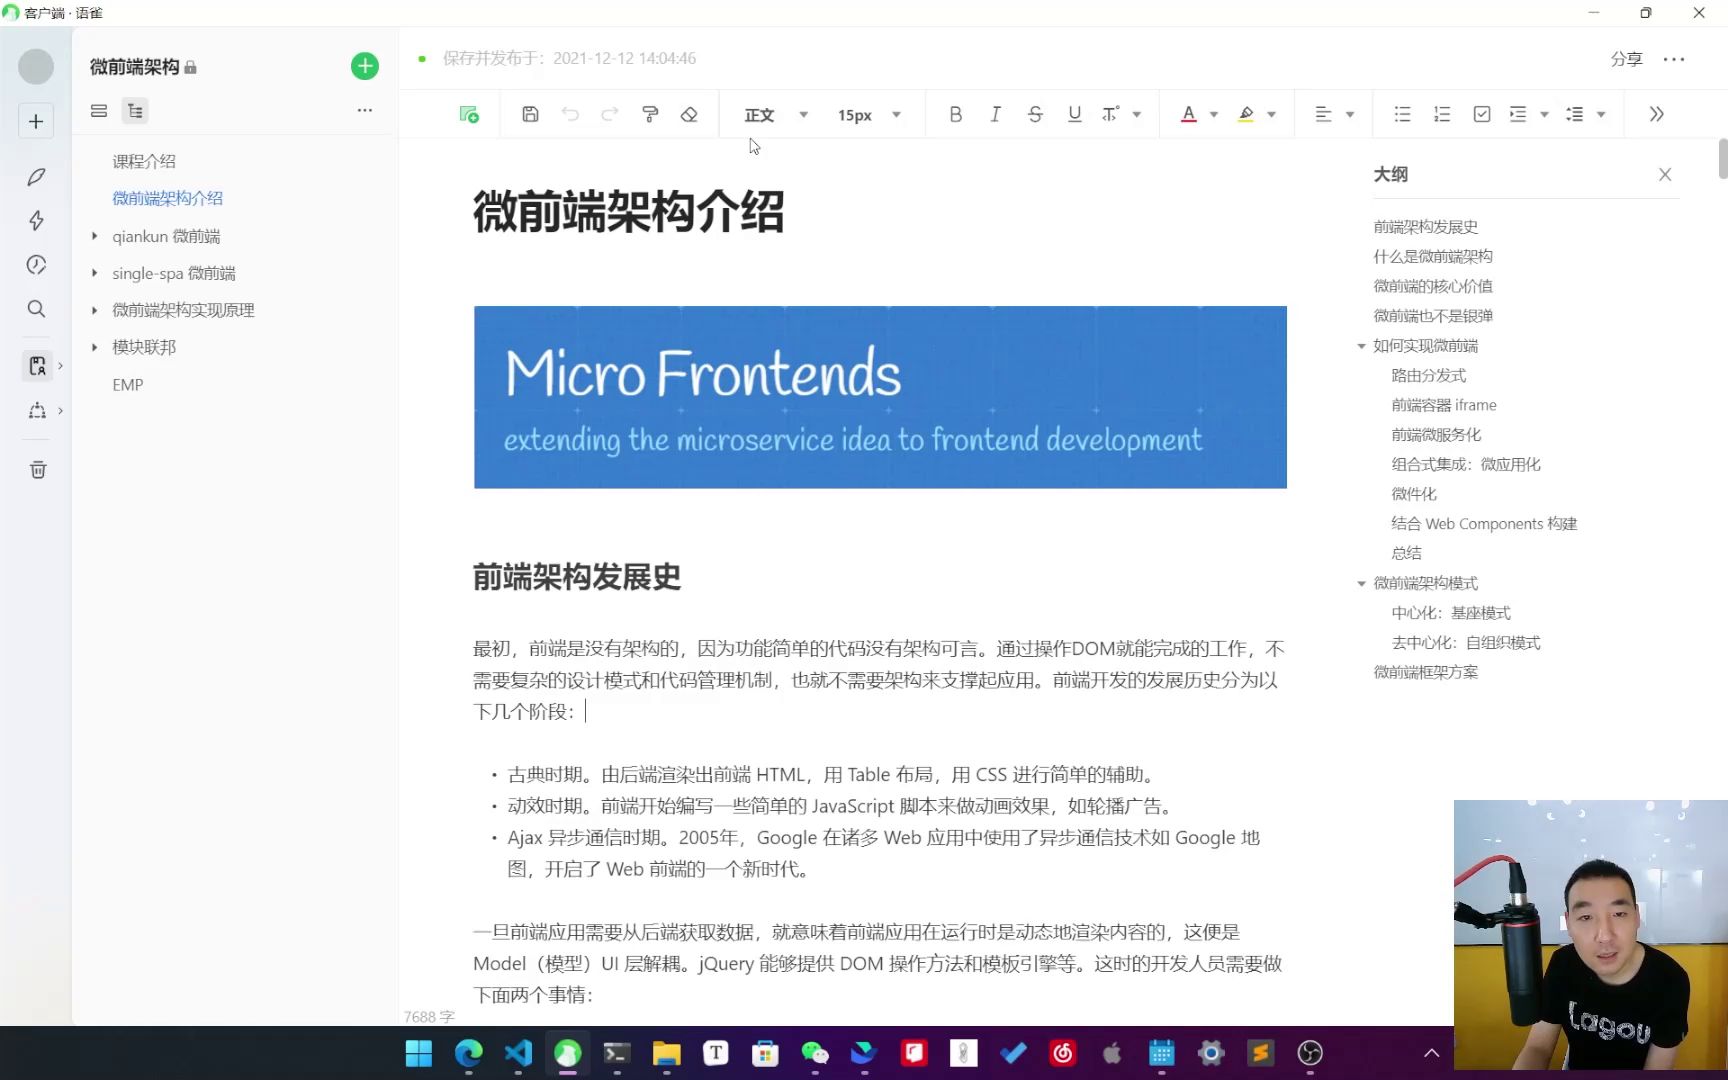Open Visual Studio Code from taskbar
Screen dimensions: 1728x1080
click(x=518, y=1053)
